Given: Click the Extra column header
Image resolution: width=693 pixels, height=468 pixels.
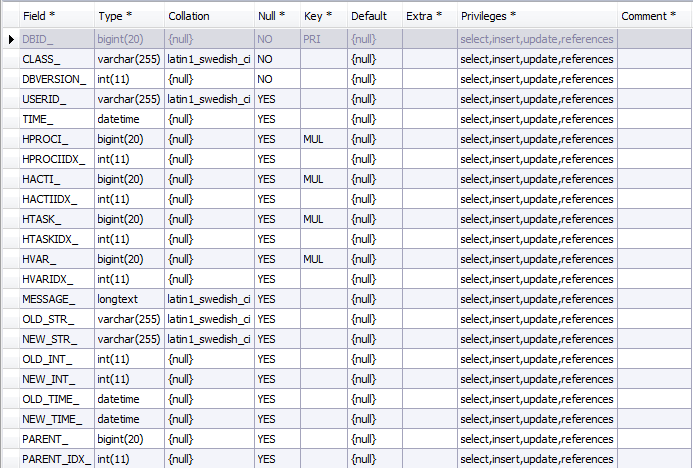Looking at the screenshot, I should [x=430, y=16].
